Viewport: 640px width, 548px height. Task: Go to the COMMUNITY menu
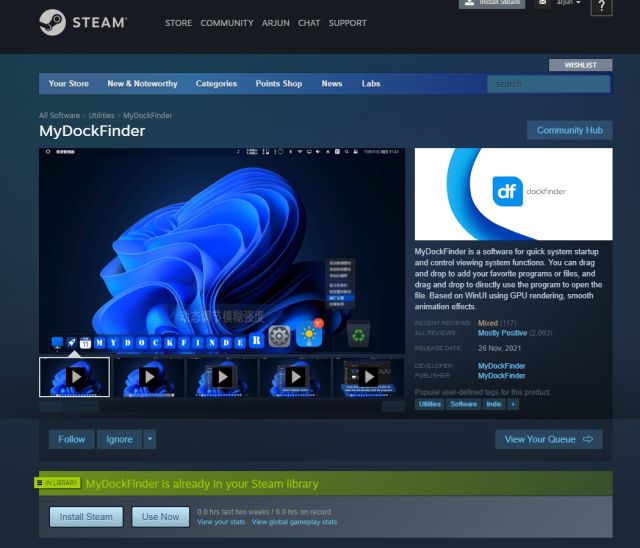[227, 23]
